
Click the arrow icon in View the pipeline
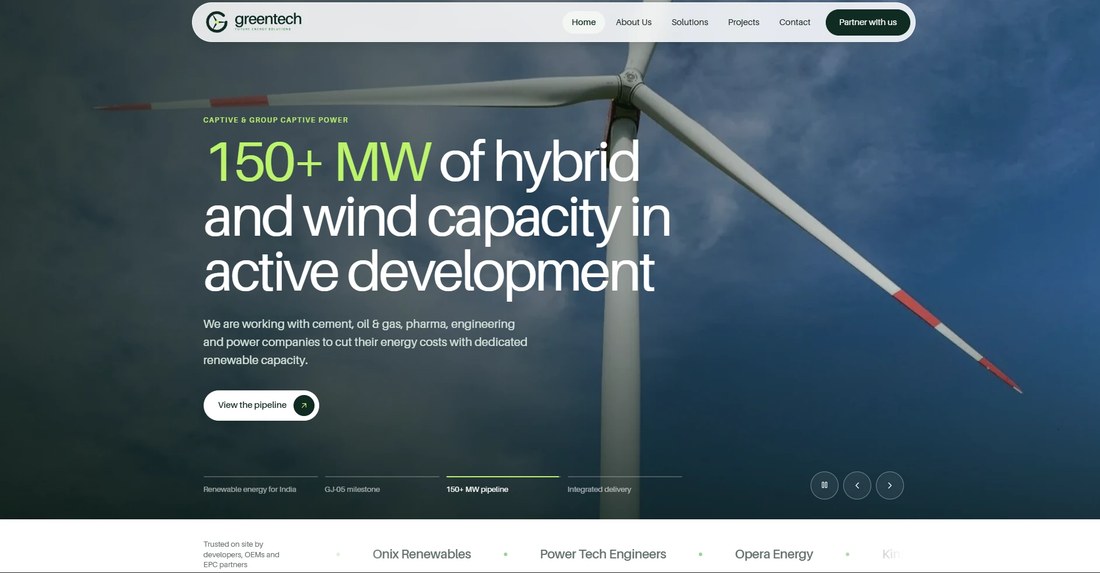click(304, 405)
